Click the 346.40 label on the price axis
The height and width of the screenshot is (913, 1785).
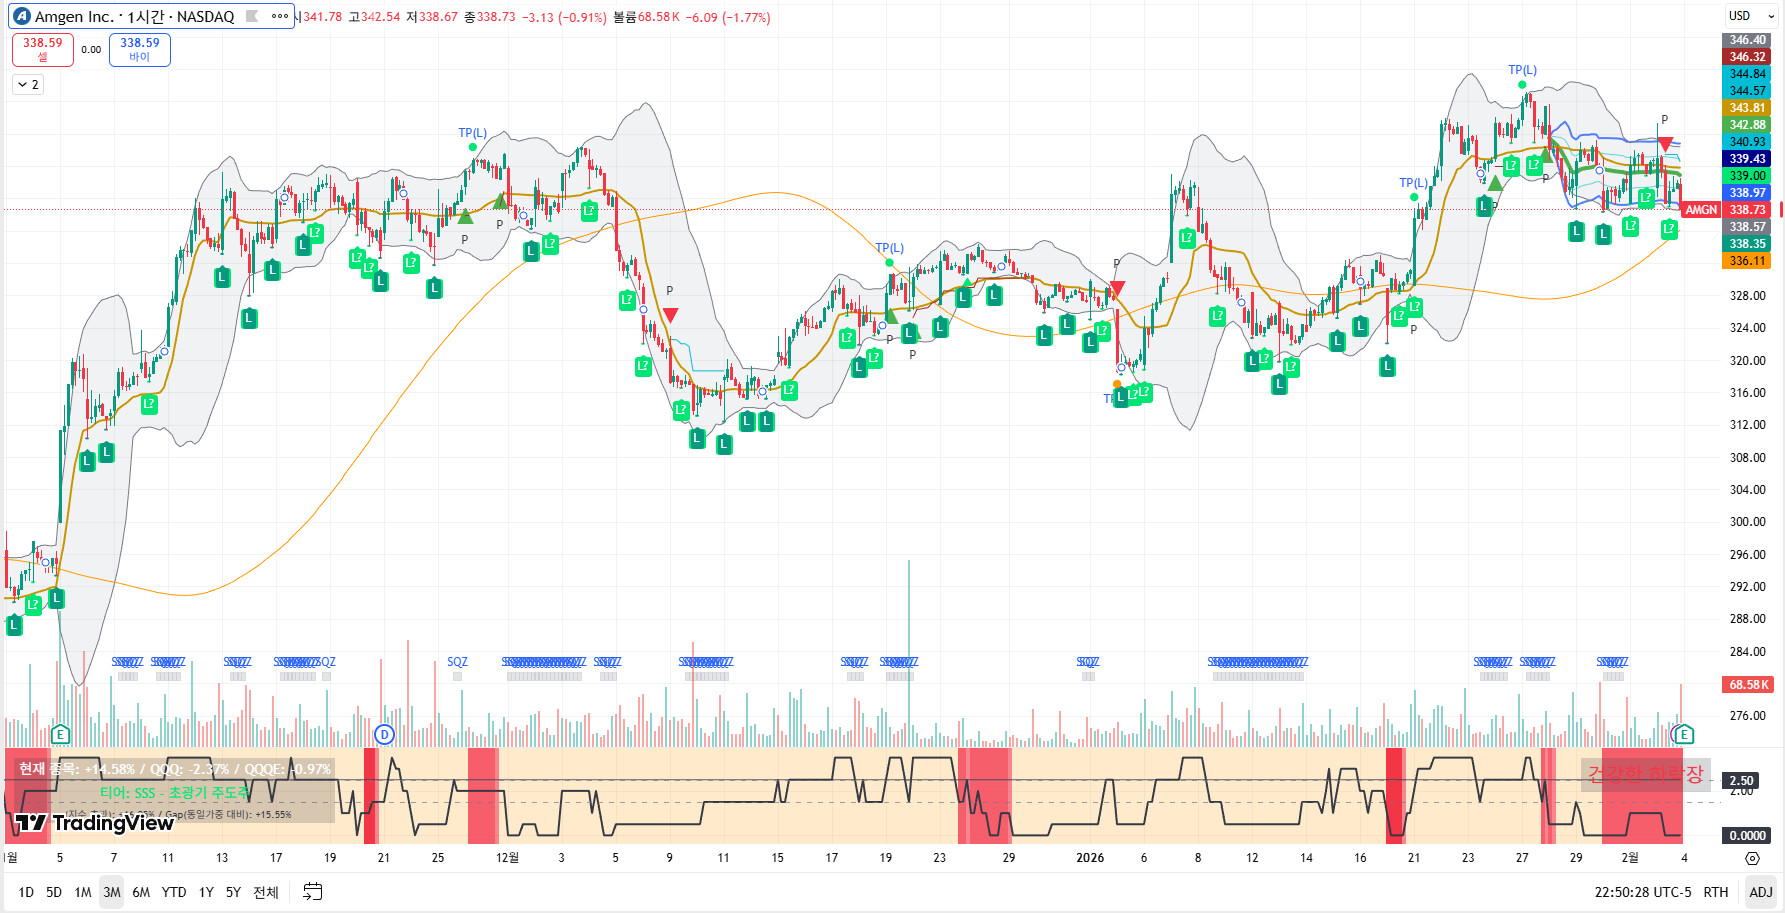[x=1747, y=40]
